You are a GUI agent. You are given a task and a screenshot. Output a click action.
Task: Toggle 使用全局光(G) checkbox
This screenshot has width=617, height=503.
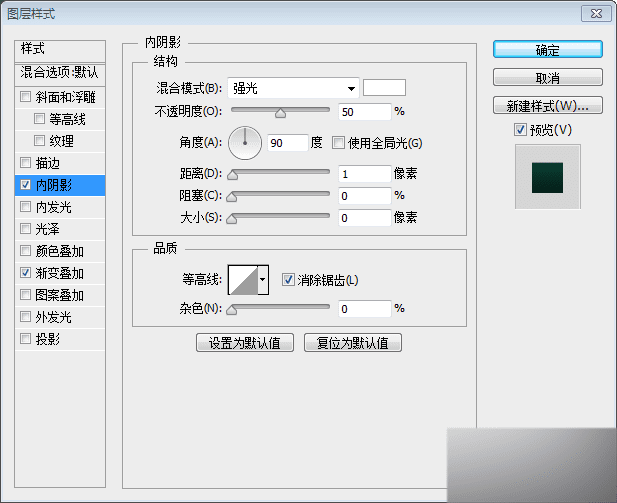tap(338, 142)
